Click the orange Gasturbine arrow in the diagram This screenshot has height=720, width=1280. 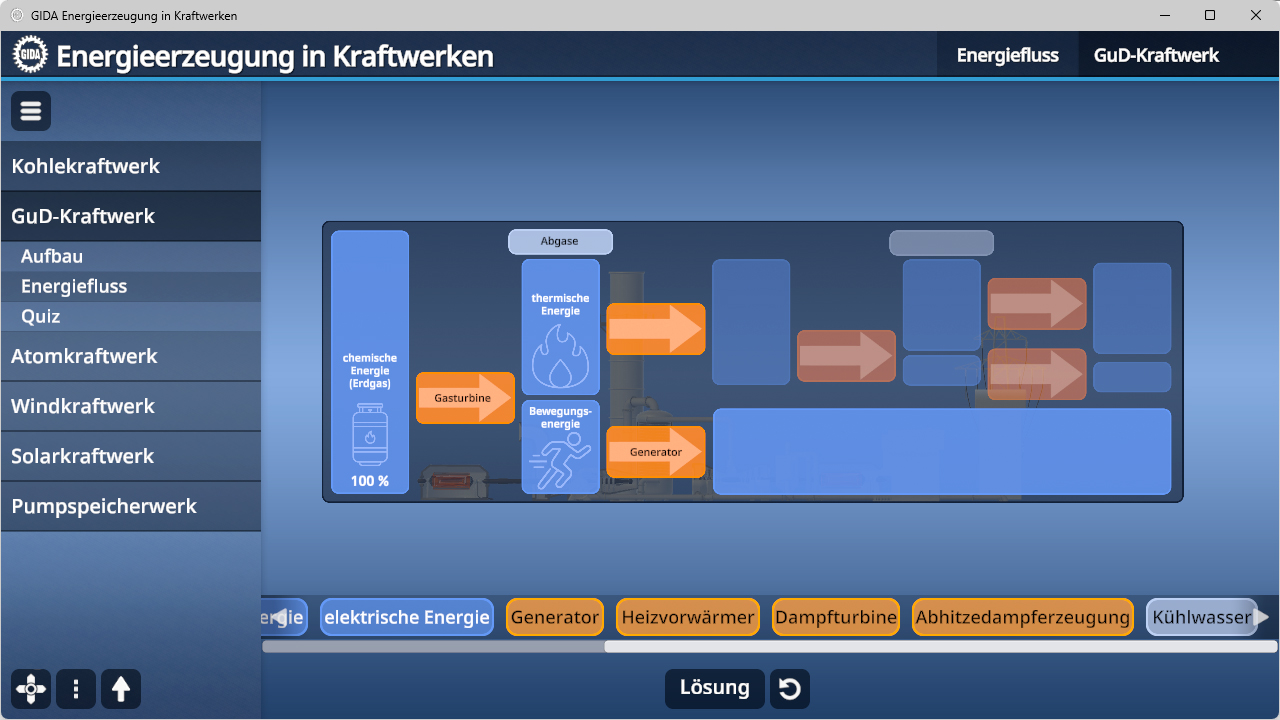pos(465,398)
